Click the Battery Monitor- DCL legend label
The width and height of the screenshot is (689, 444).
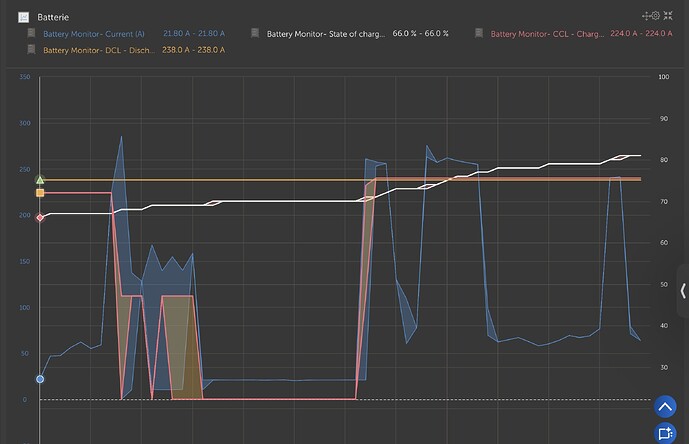99,50
